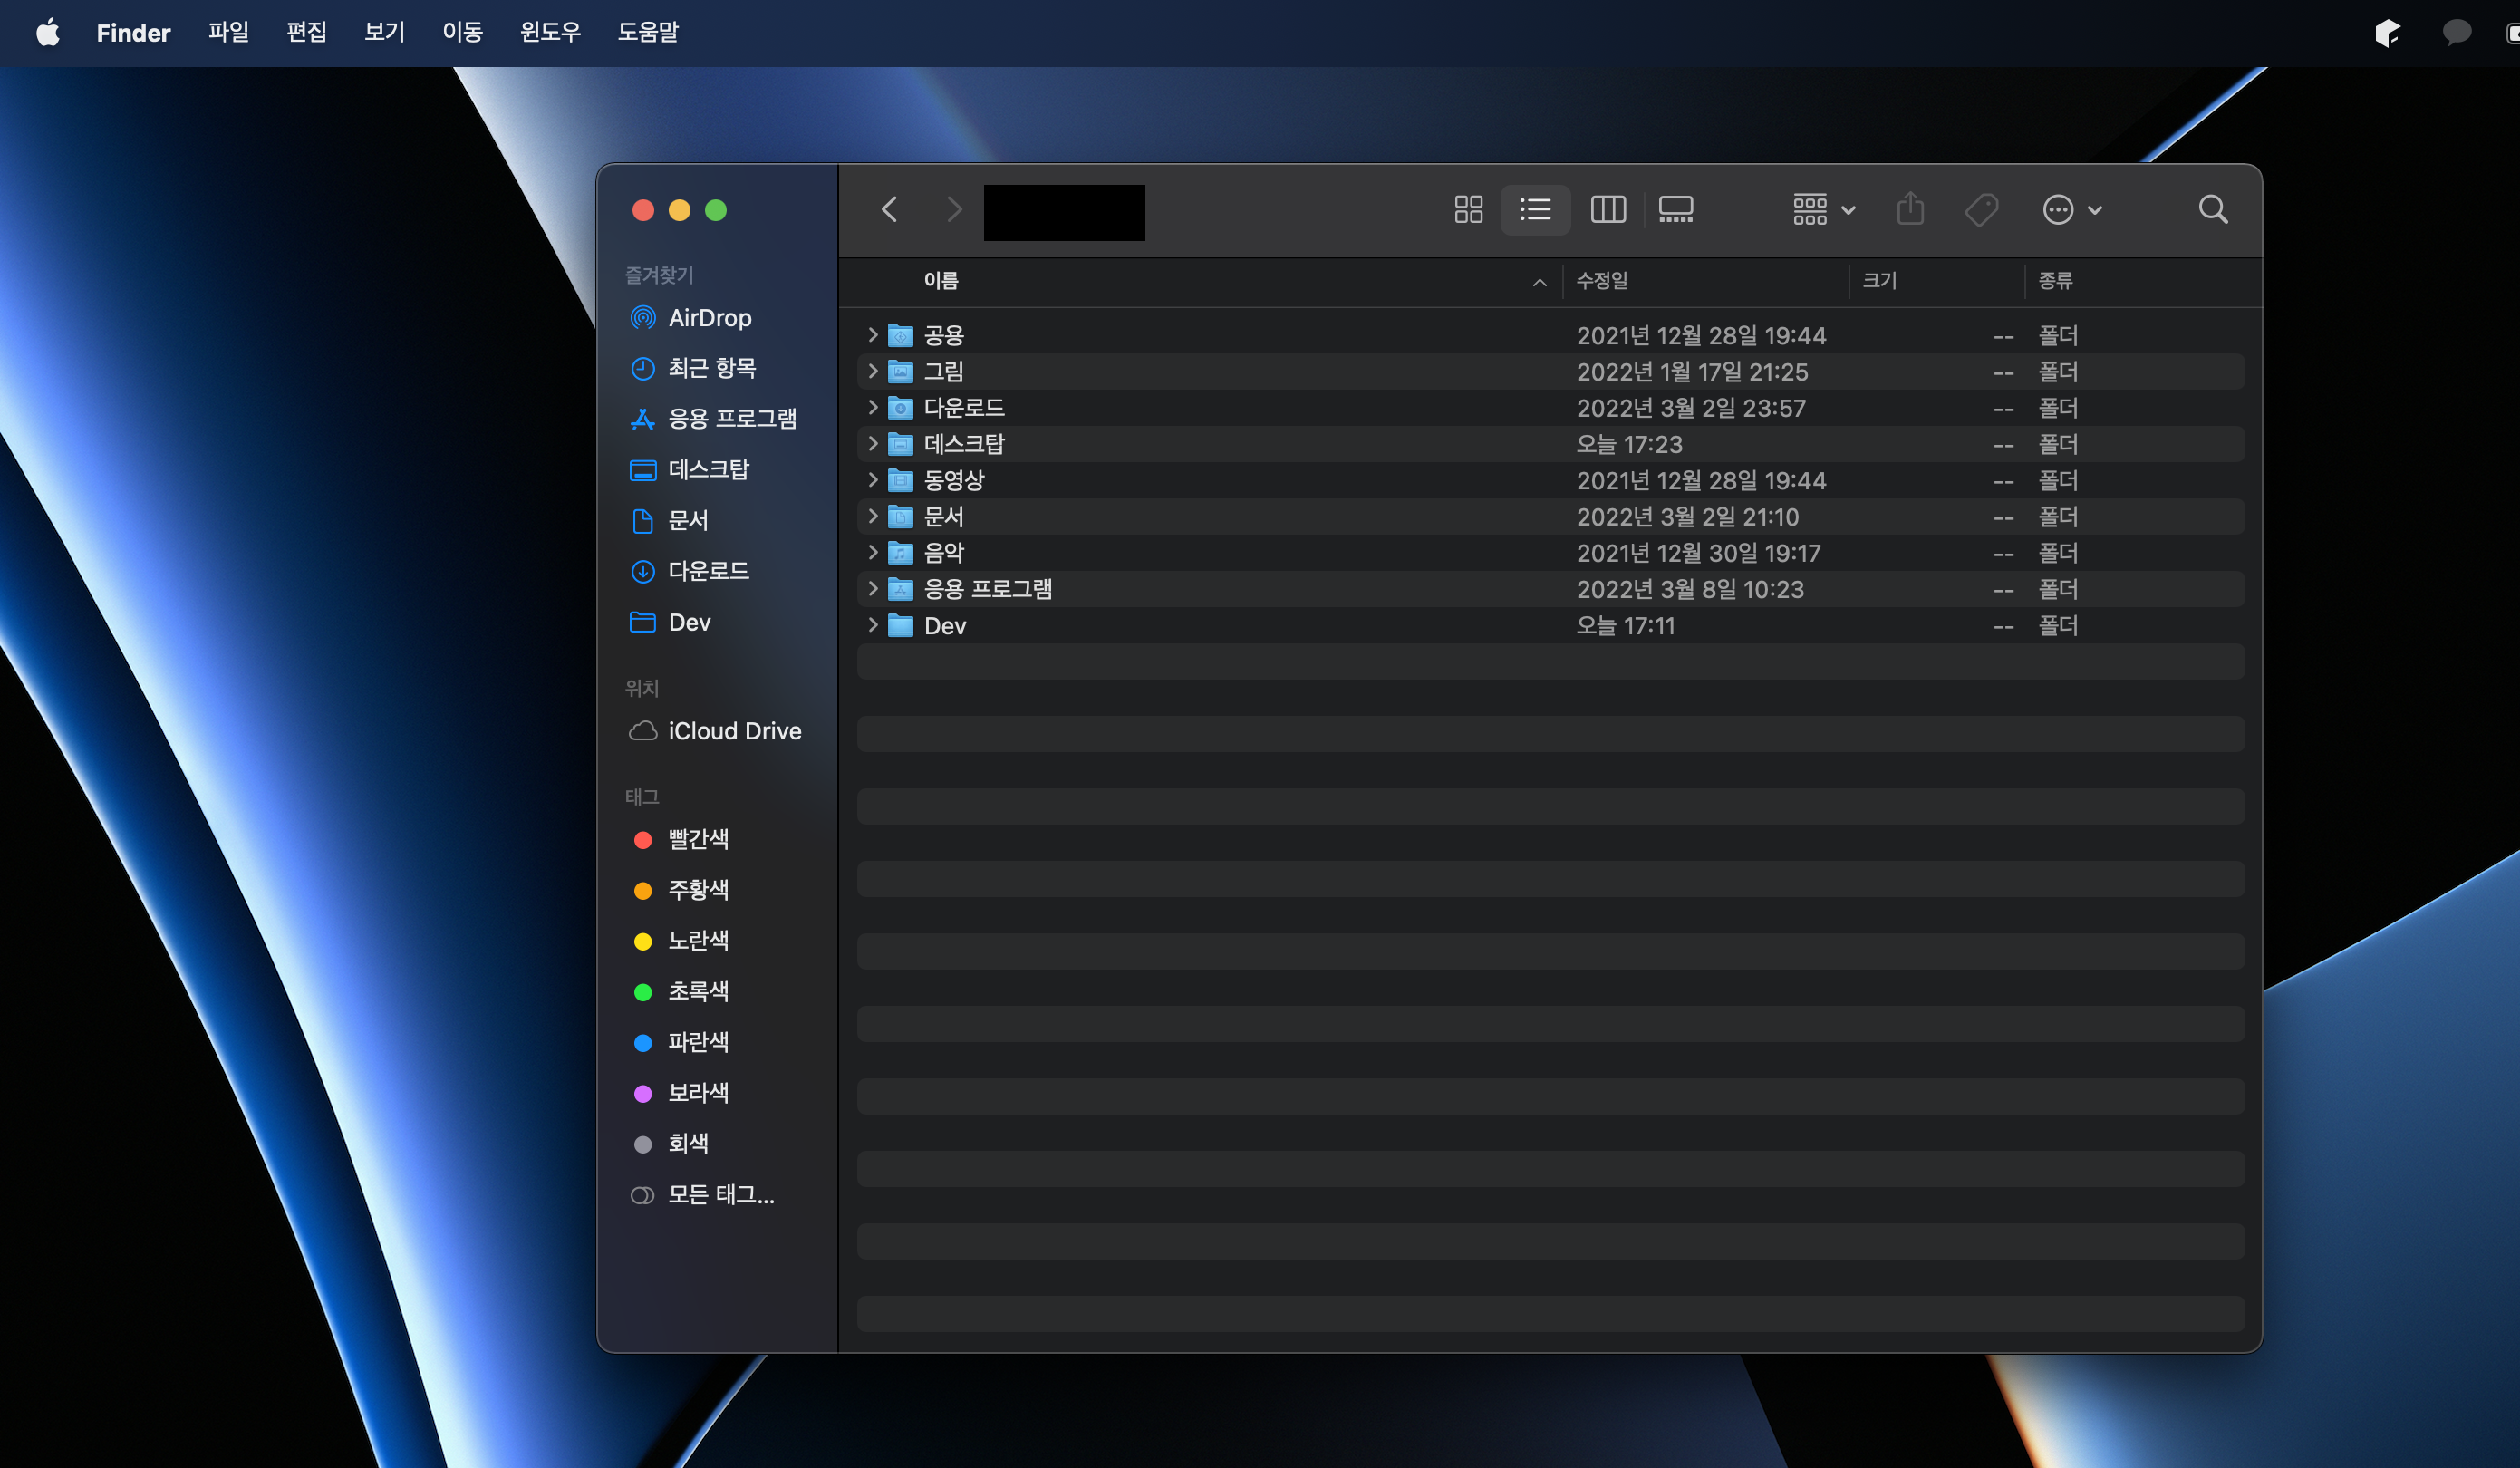2520x1468 pixels.
Task: Select the 빨간색 red tag
Action: (697, 839)
